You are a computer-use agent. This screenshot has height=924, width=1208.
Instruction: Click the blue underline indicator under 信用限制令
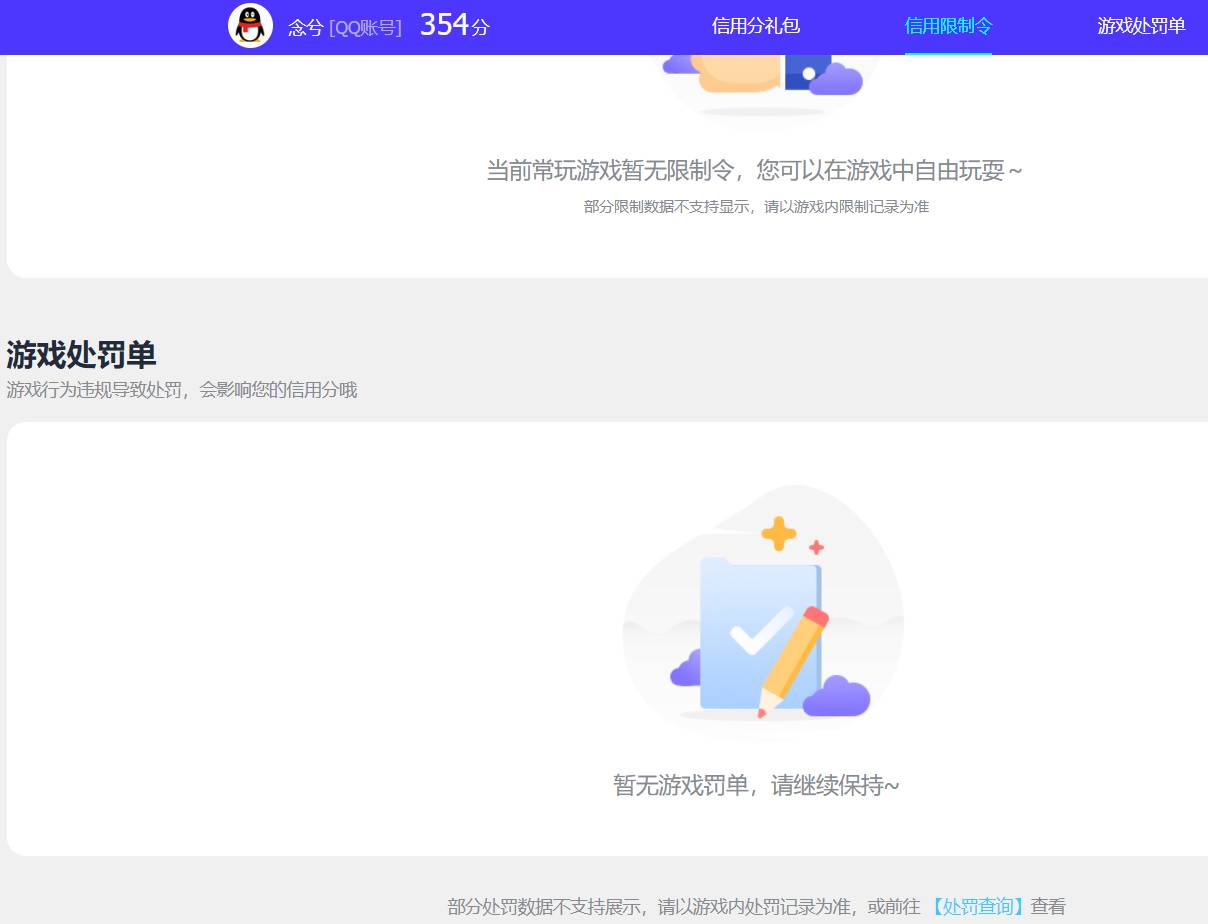[x=948, y=49]
